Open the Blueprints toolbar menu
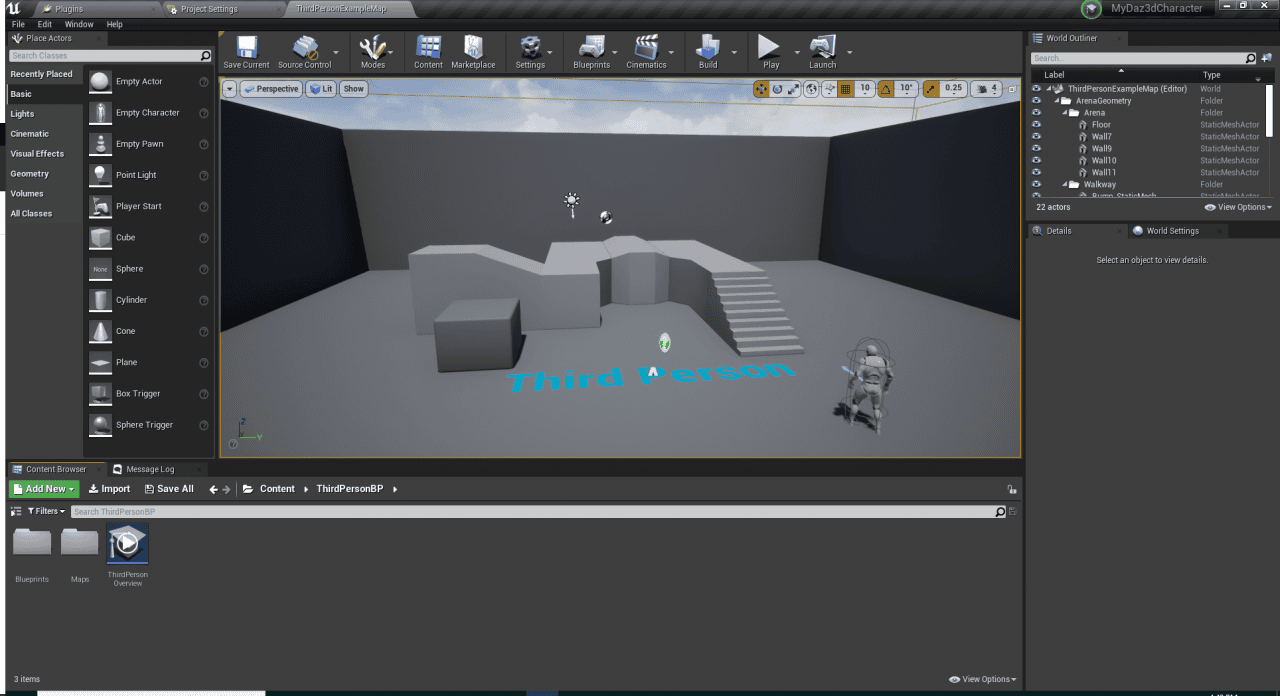Image resolution: width=1280 pixels, height=696 pixels. (591, 47)
